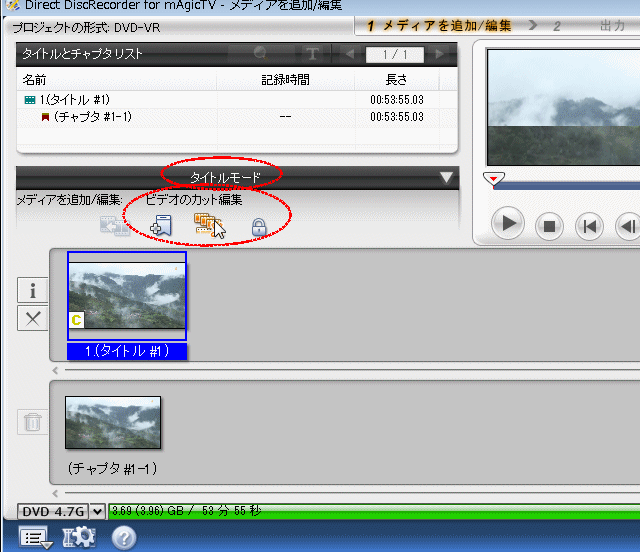Open the DVD 4.7G disc size dropdown
The image size is (640, 552).
[97, 511]
